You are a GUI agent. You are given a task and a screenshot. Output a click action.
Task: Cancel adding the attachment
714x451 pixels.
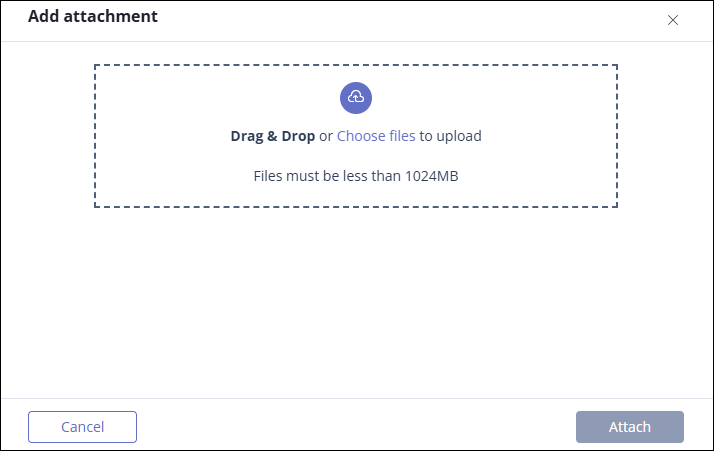pos(82,427)
